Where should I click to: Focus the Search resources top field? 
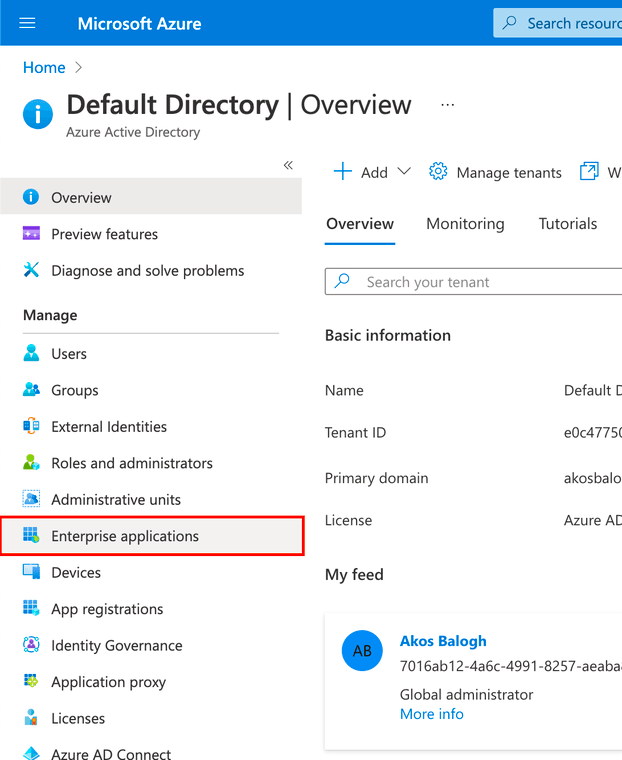coord(558,23)
